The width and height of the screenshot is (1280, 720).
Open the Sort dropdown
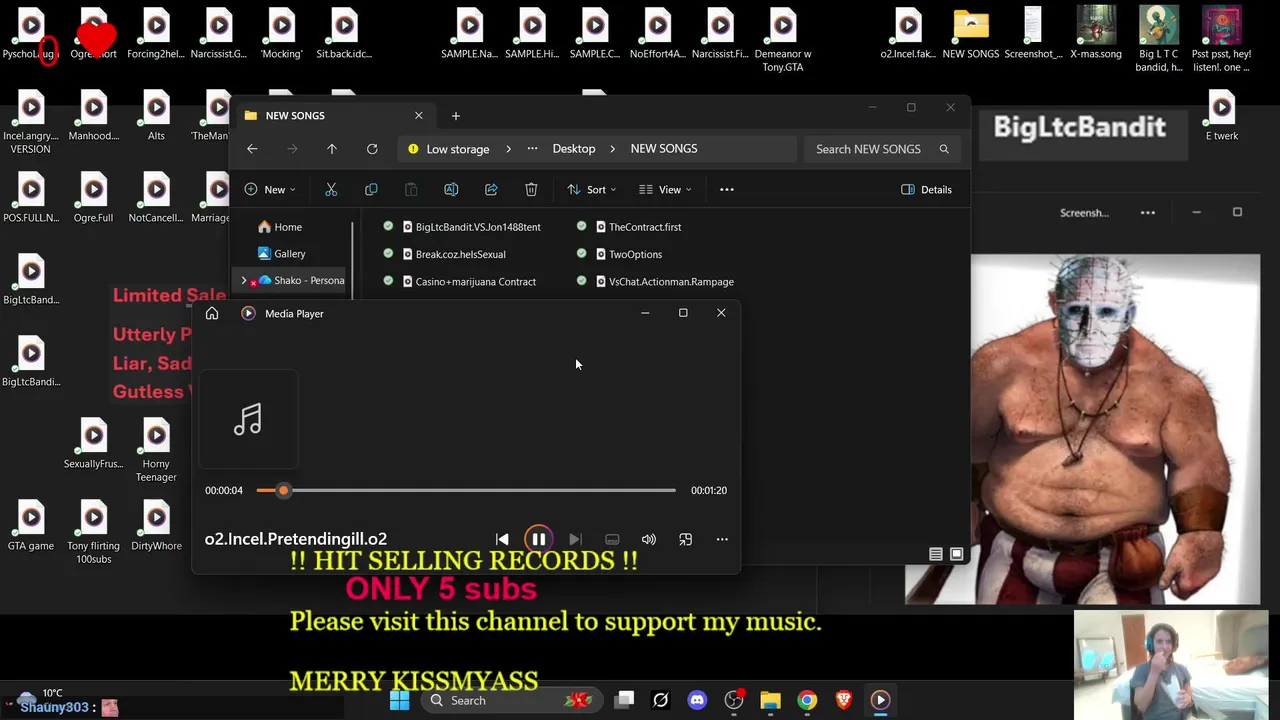[591, 189]
